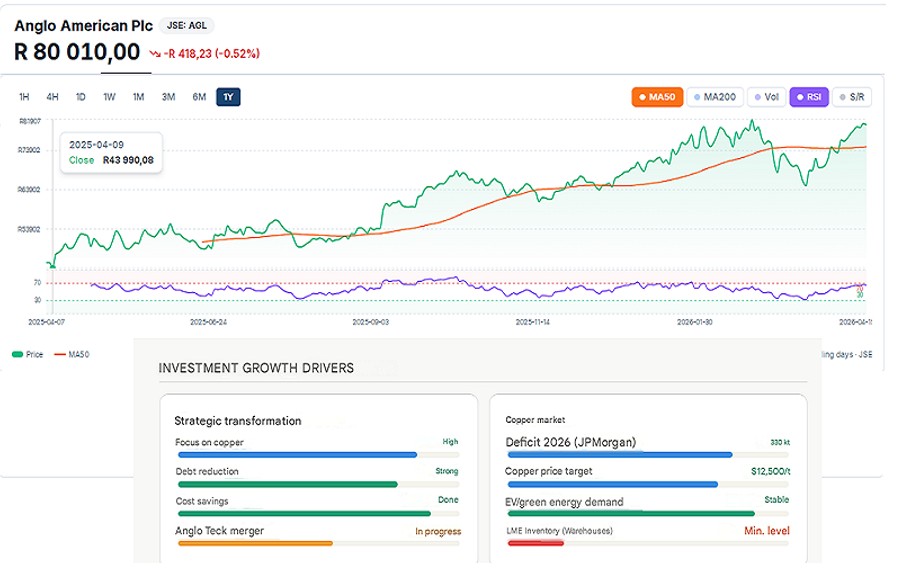Click the x-axis date 2025-09-03
The image size is (900, 563).
[371, 322]
